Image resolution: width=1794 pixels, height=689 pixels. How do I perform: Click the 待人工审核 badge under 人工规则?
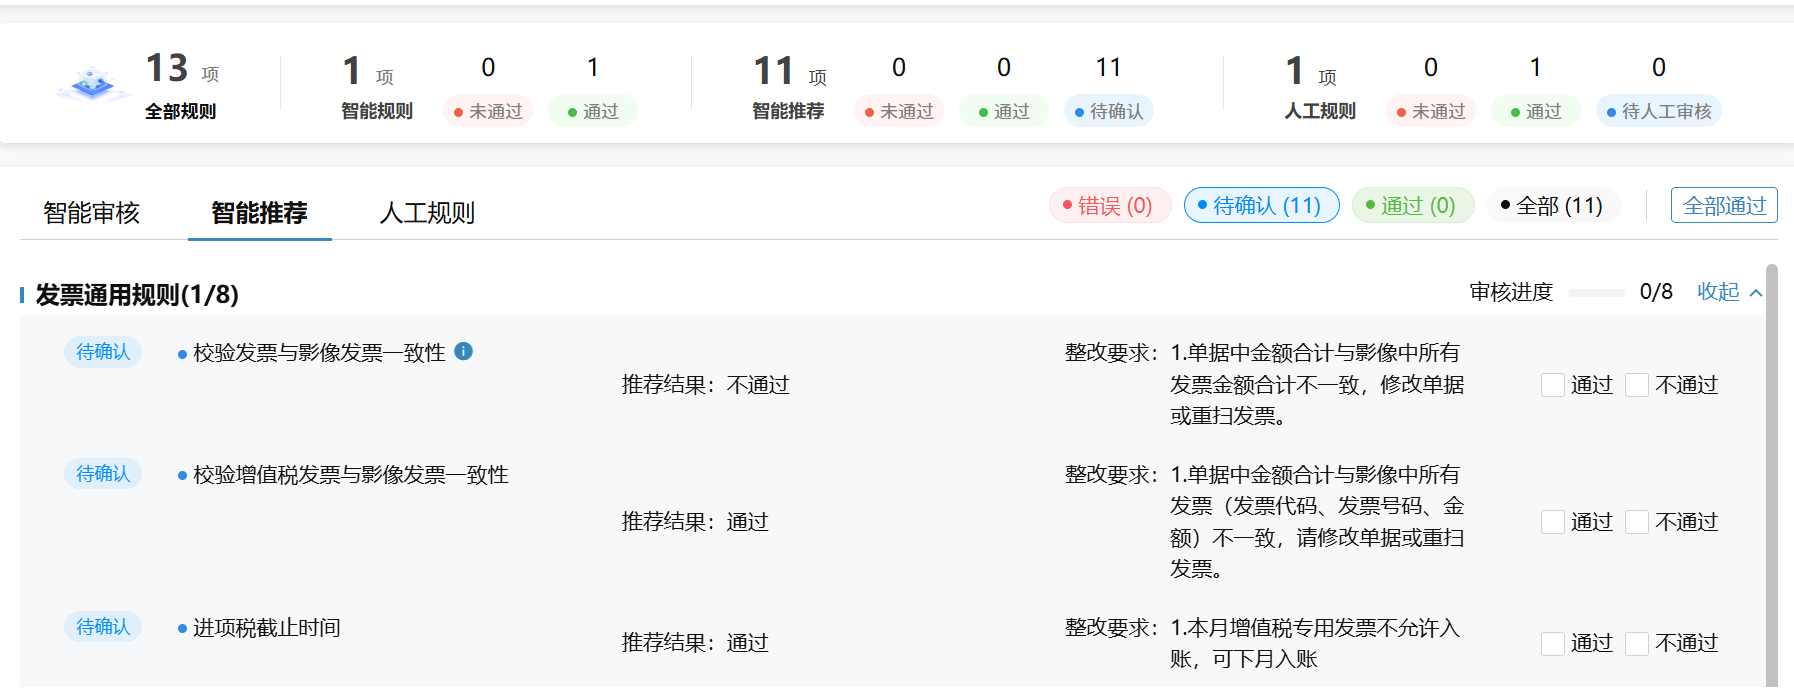pyautogui.click(x=1658, y=111)
